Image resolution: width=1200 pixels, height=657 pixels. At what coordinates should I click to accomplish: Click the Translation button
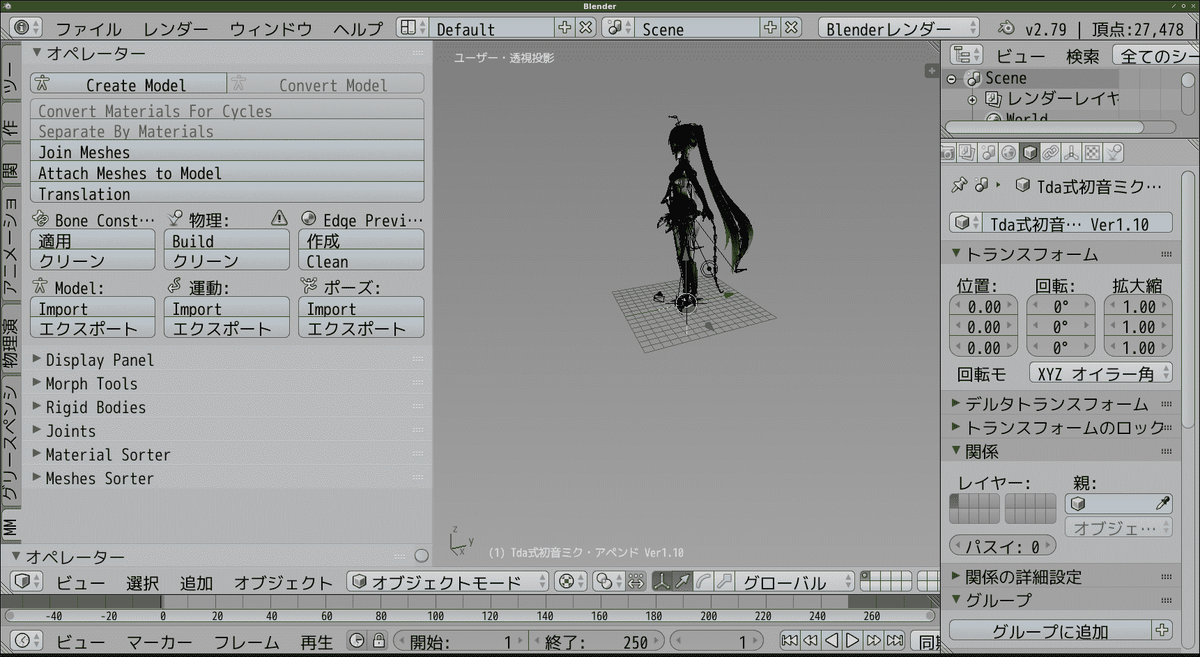(x=227, y=194)
